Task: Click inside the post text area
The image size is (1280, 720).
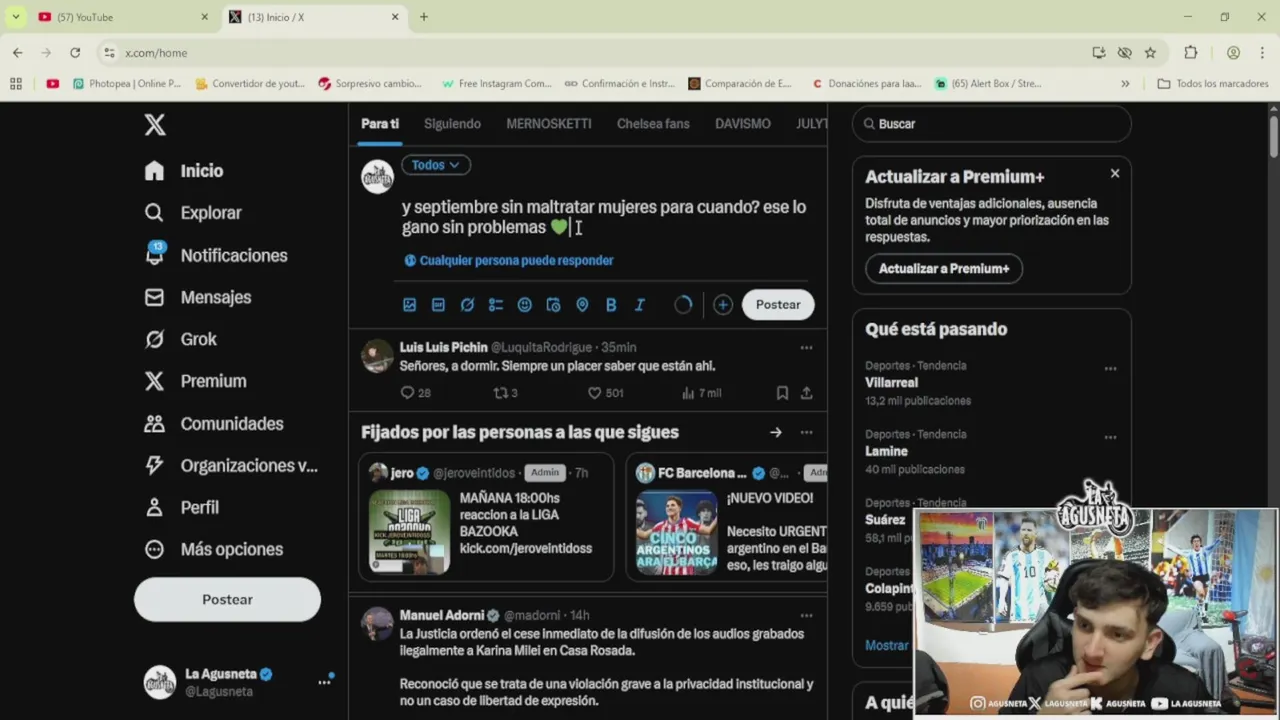Action: click(x=604, y=217)
